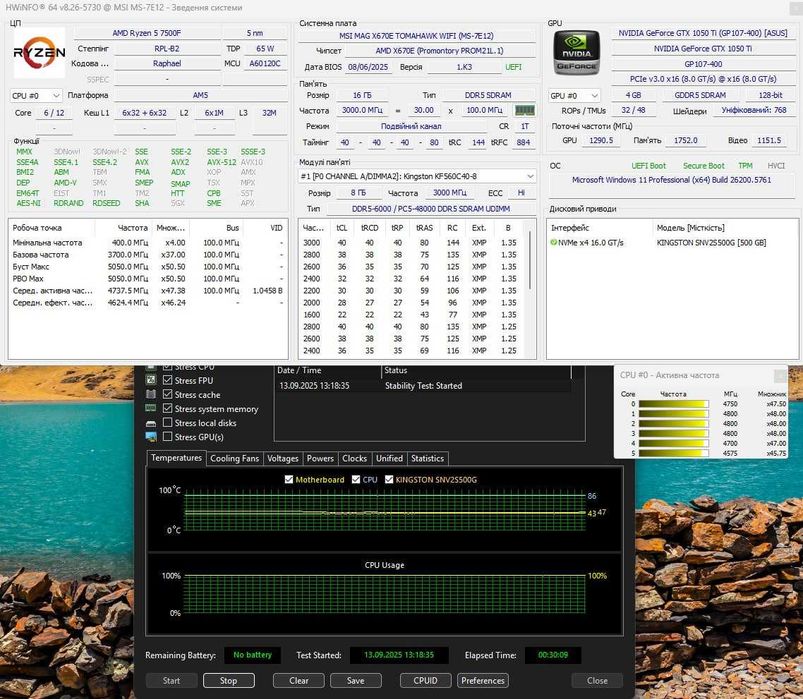Select the Unified tab
This screenshot has width=803, height=699.
coord(389,458)
